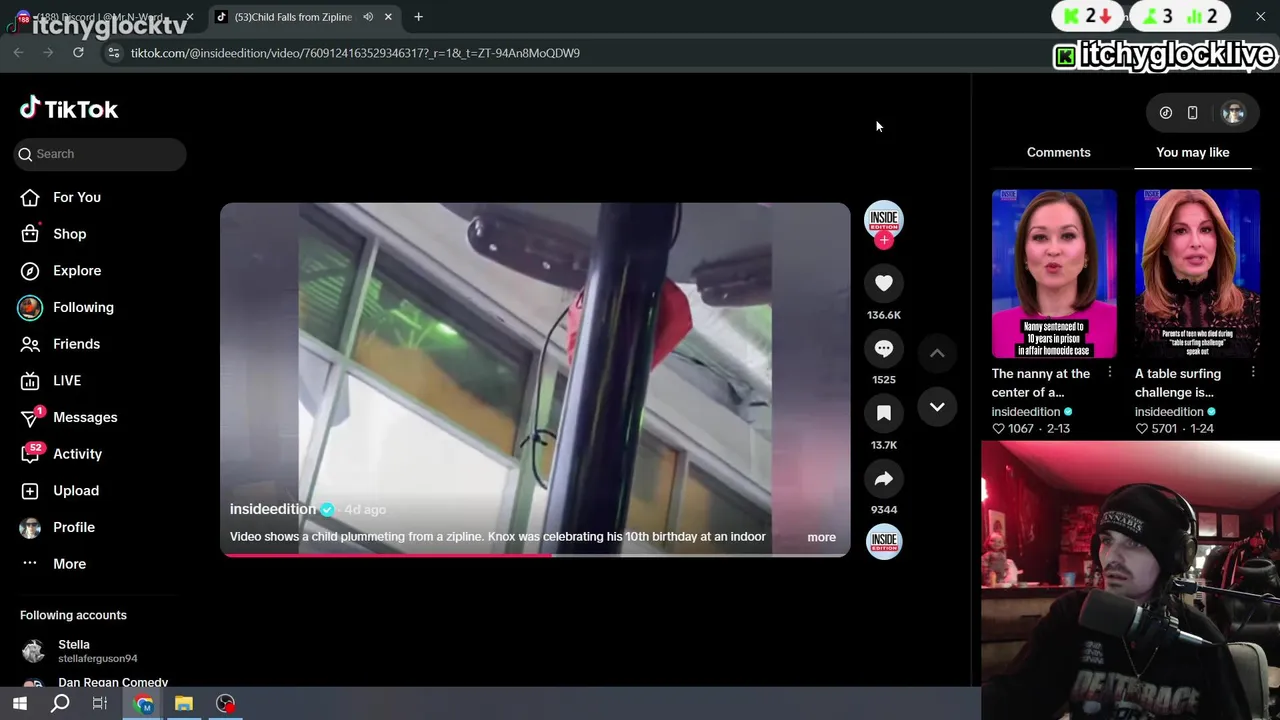Open options for table surfing video

tap(1253, 372)
